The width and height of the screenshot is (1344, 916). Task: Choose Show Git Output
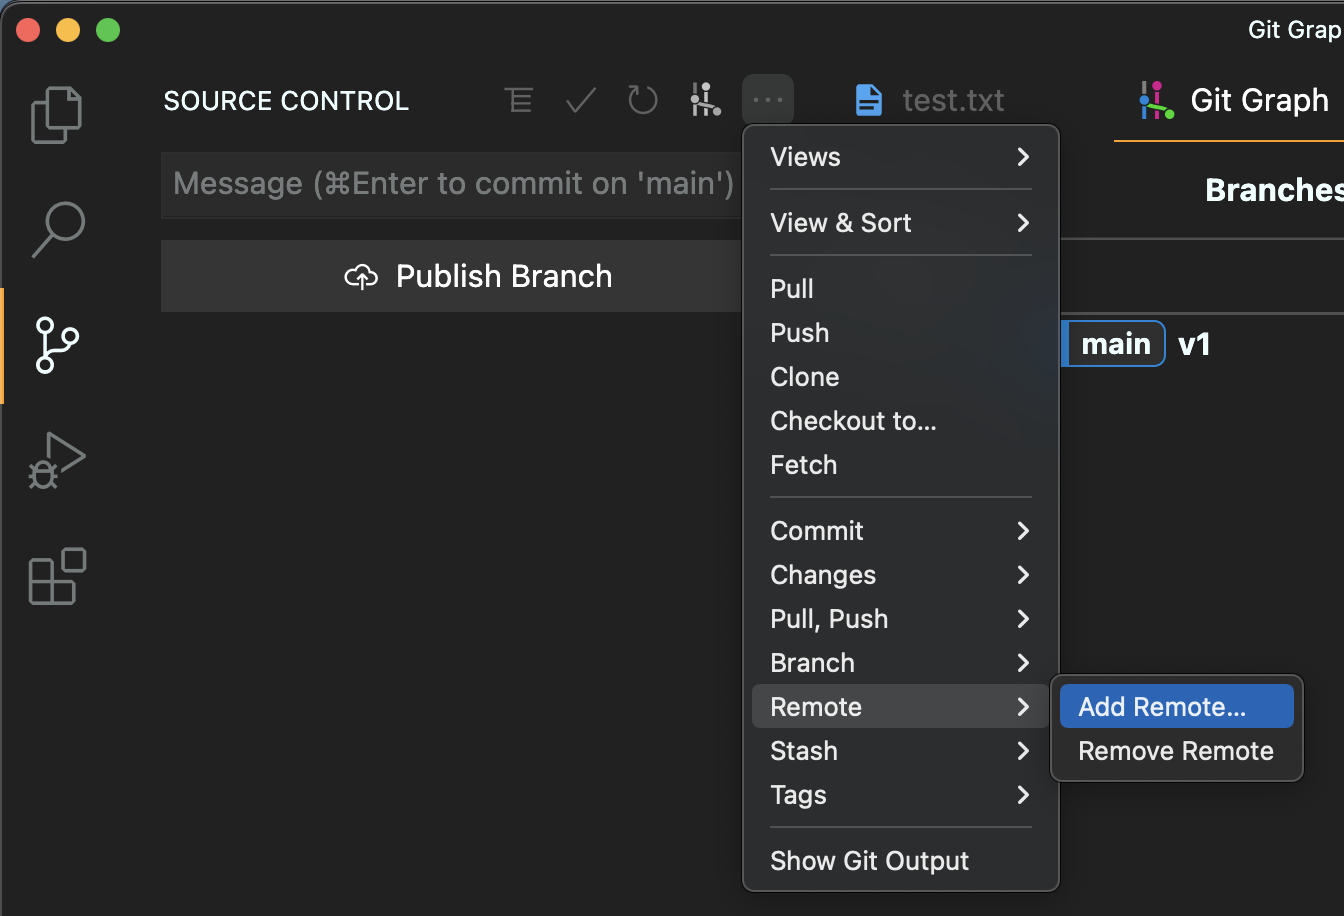coord(900,861)
